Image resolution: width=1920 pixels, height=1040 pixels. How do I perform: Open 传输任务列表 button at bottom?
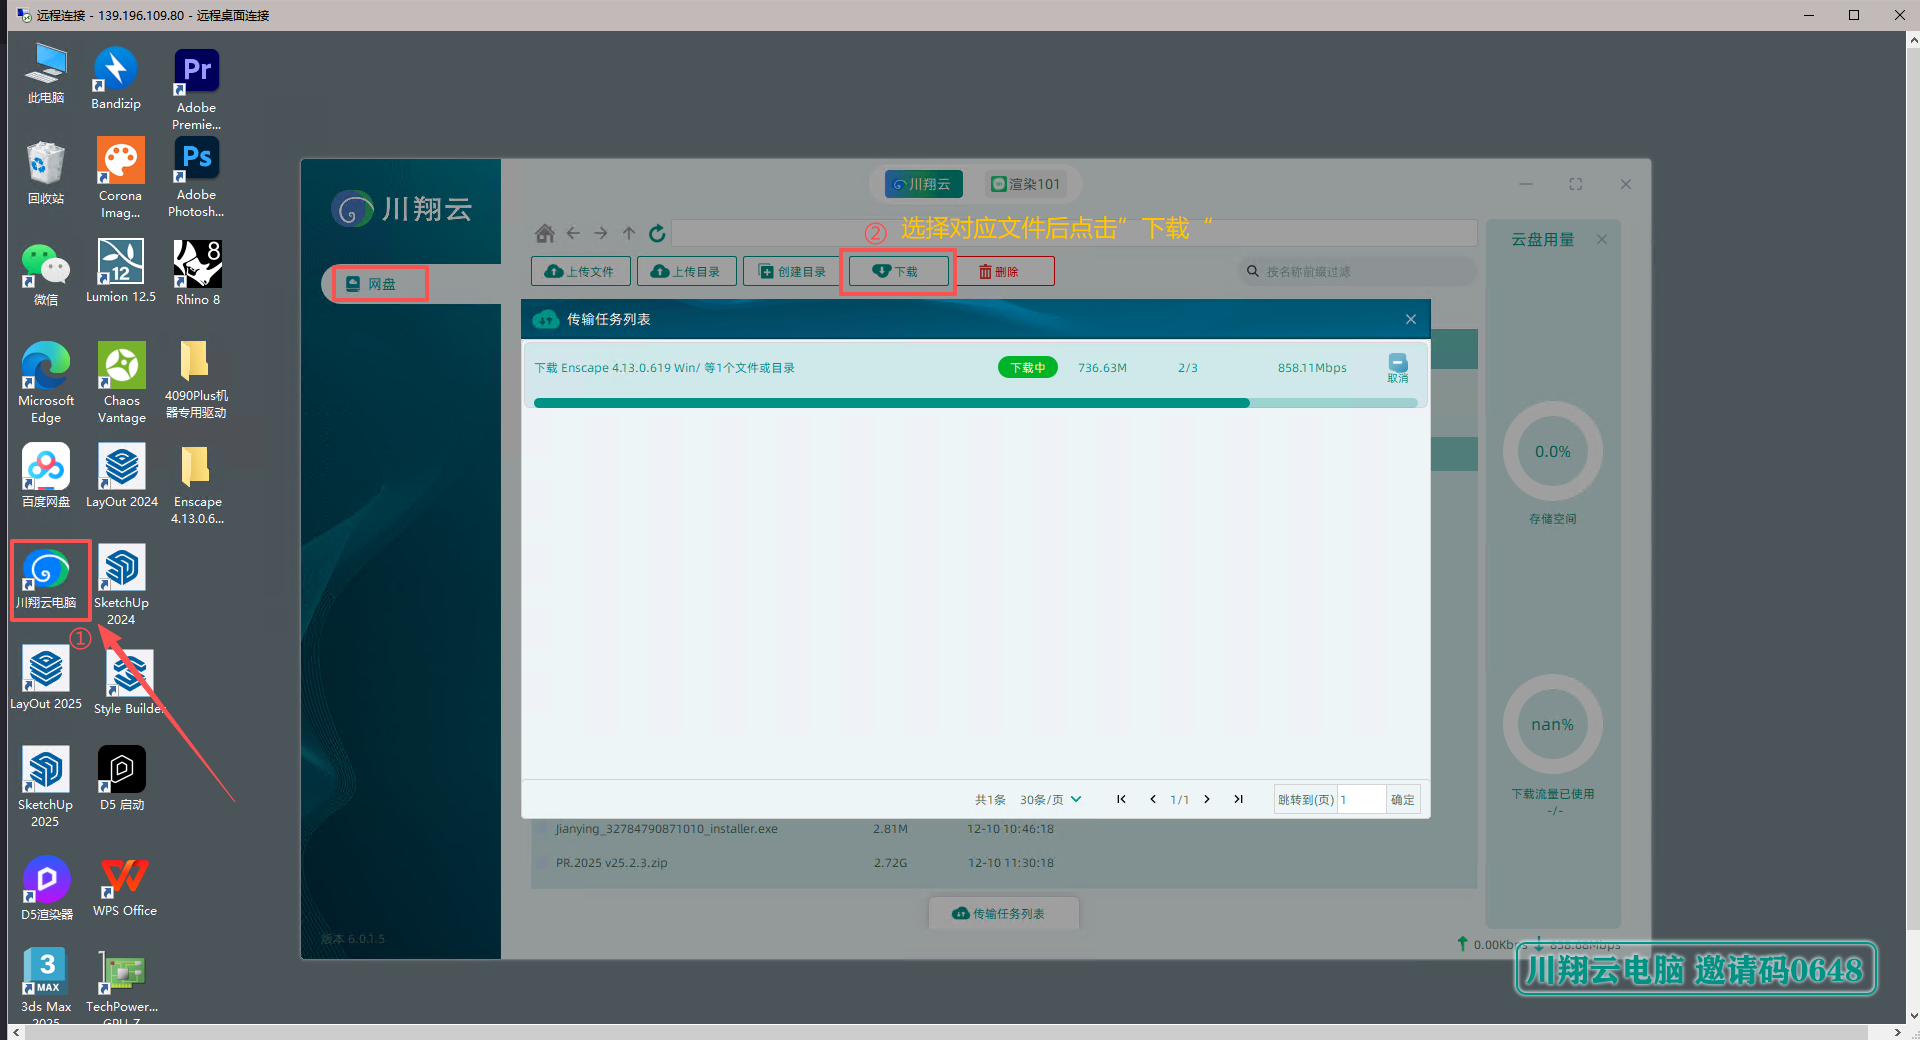coord(1004,913)
